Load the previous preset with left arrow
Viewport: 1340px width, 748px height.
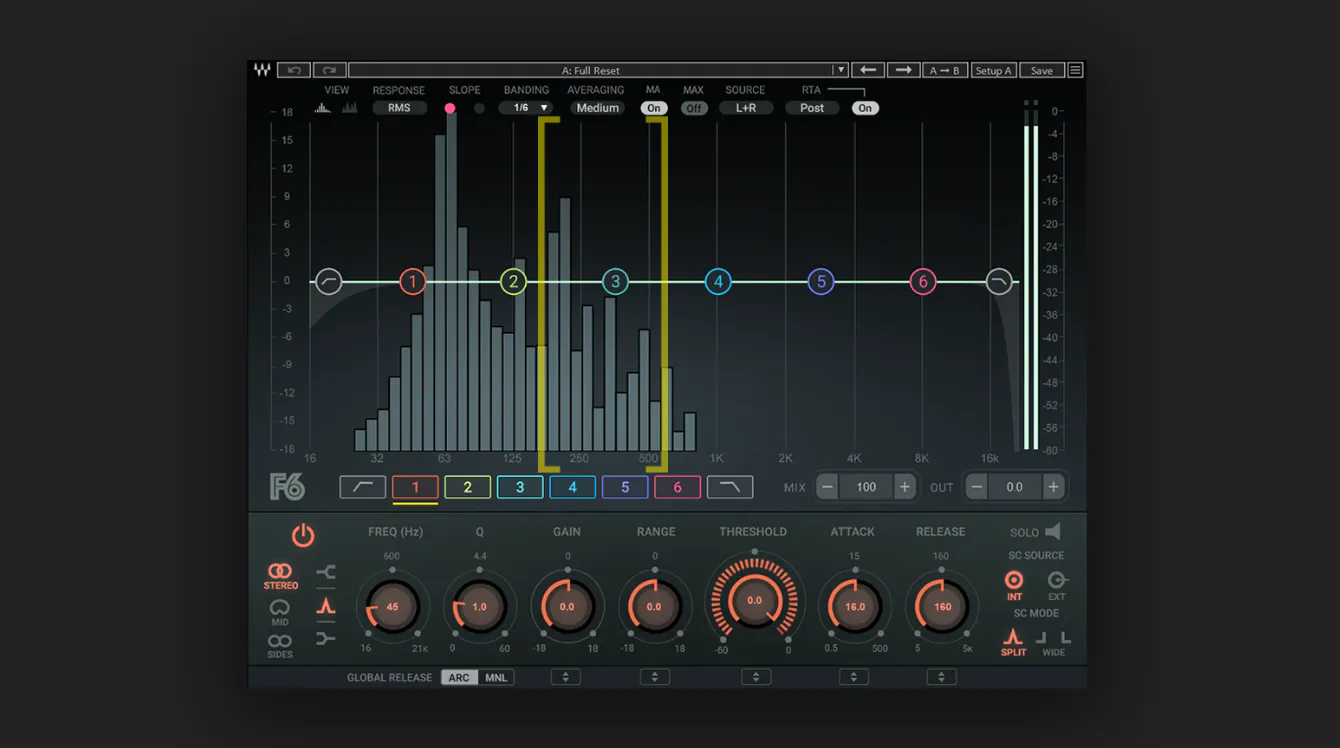tap(868, 70)
